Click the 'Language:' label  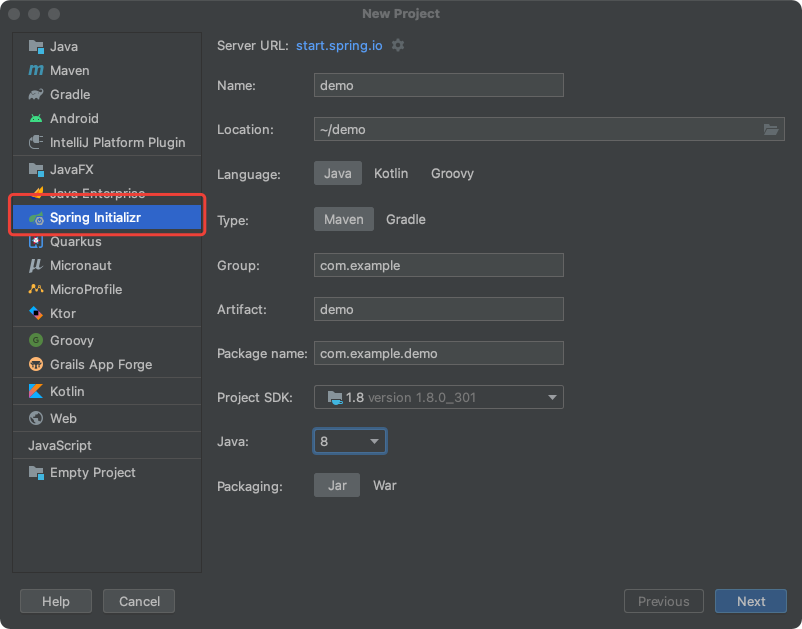(x=249, y=174)
